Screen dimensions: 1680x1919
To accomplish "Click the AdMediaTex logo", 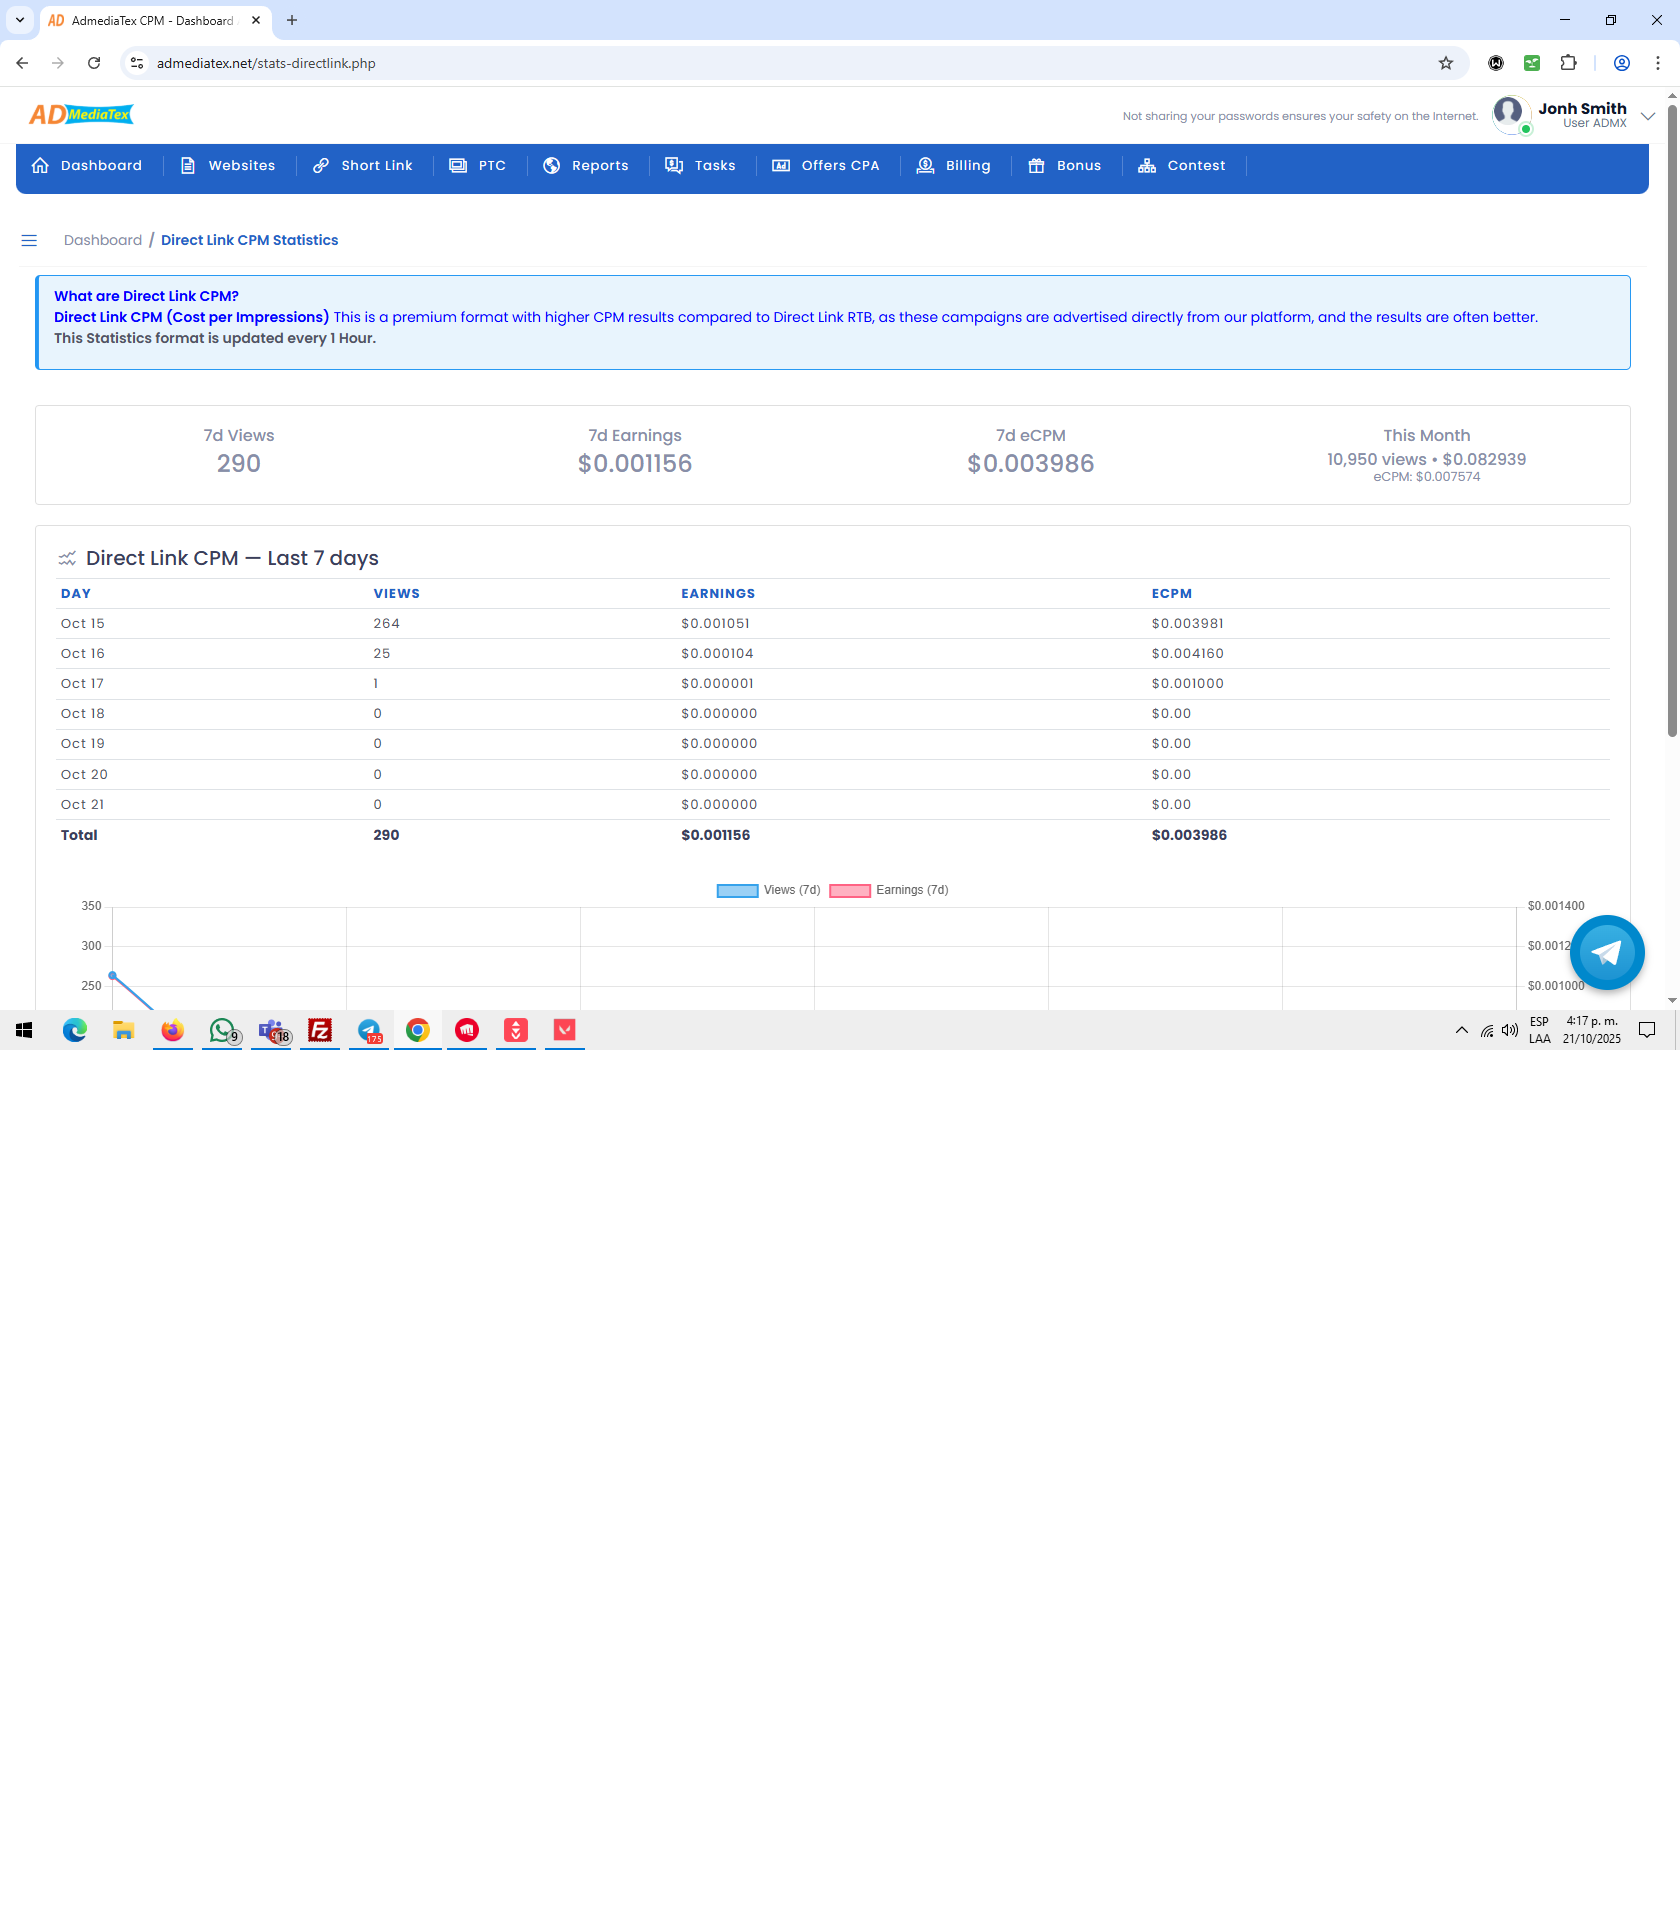I will (x=81, y=115).
